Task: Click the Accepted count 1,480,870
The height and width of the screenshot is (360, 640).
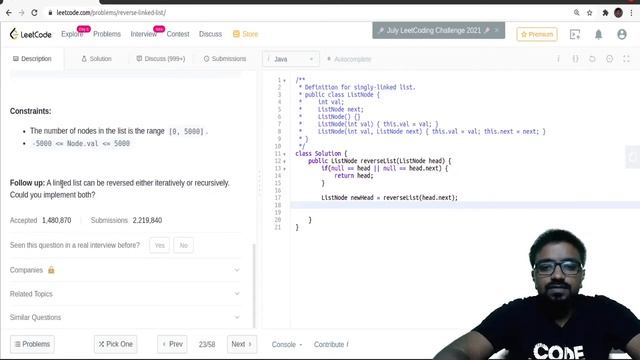Action: [x=56, y=220]
